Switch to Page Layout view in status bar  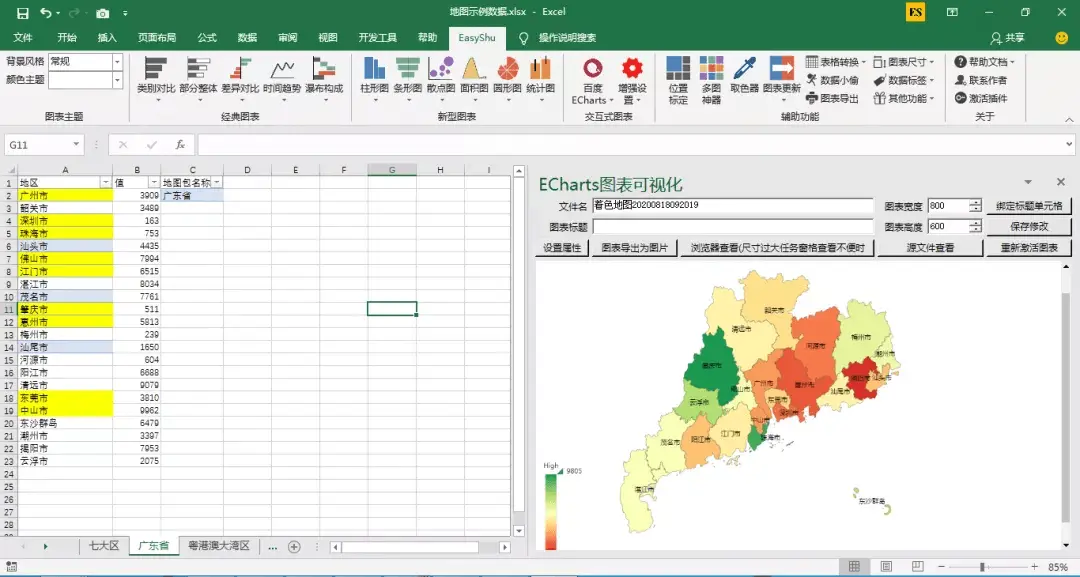click(x=886, y=567)
